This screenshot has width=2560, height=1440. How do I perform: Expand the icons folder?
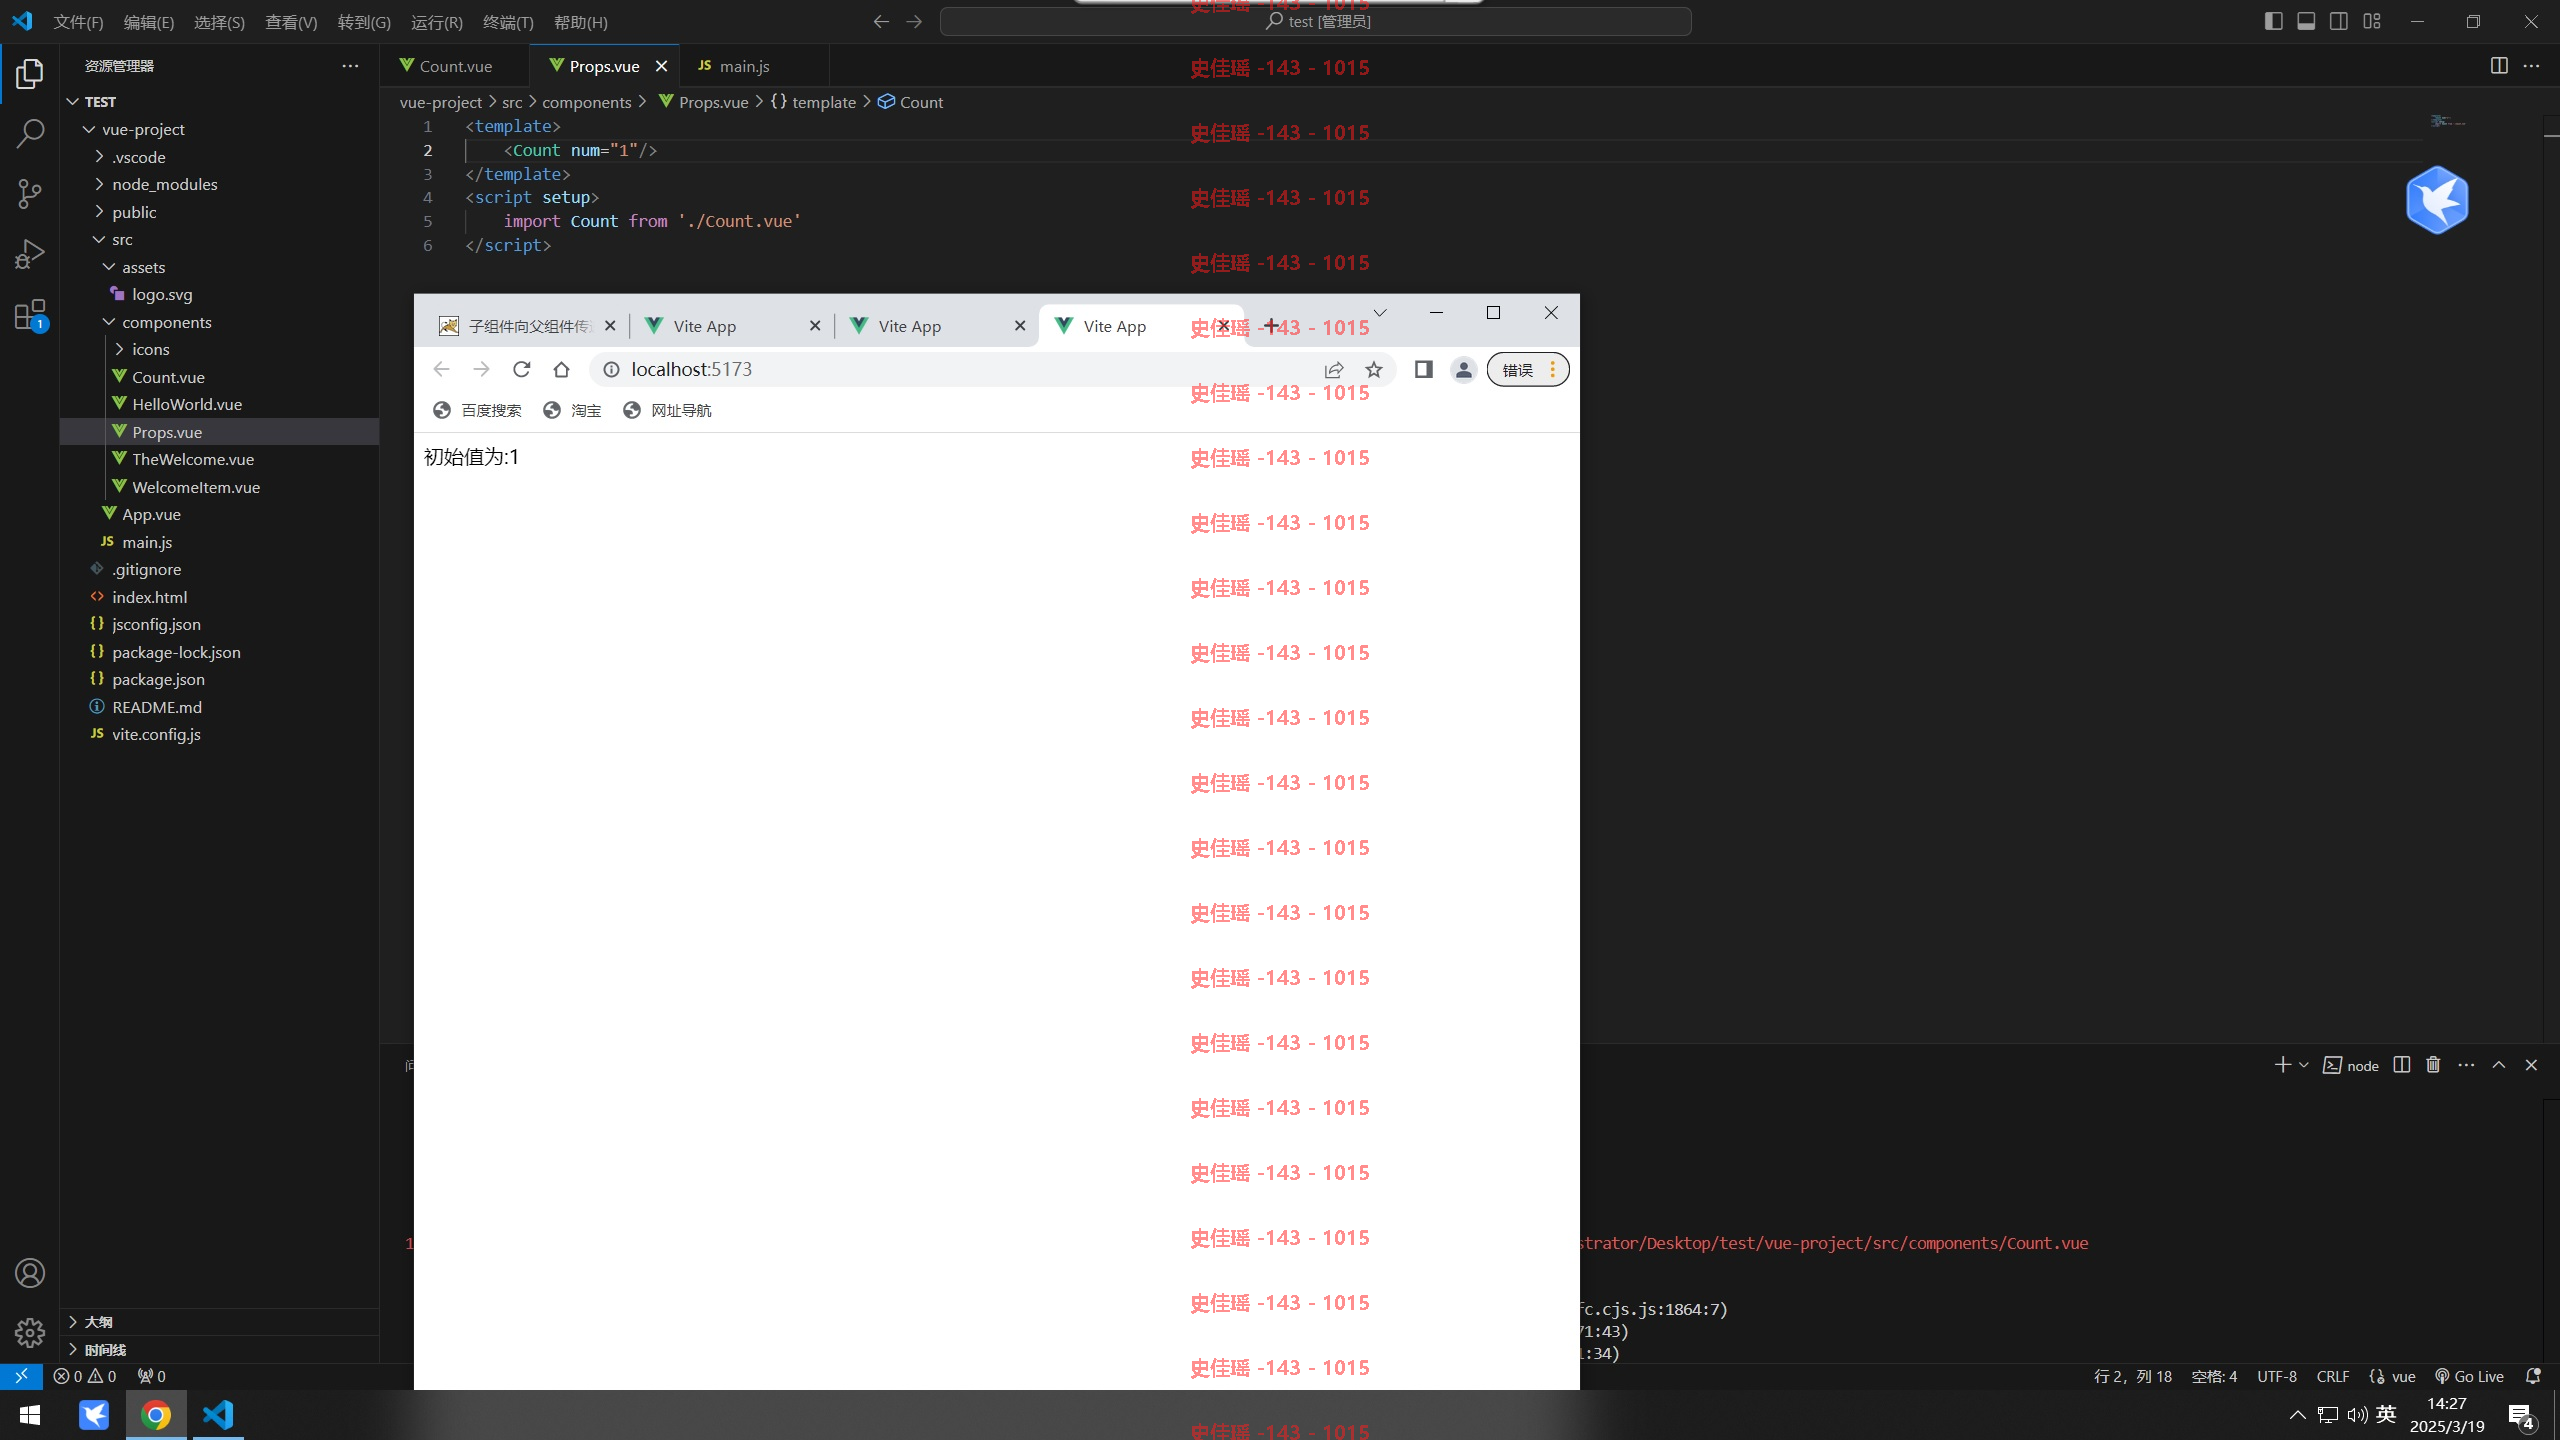pyautogui.click(x=119, y=349)
